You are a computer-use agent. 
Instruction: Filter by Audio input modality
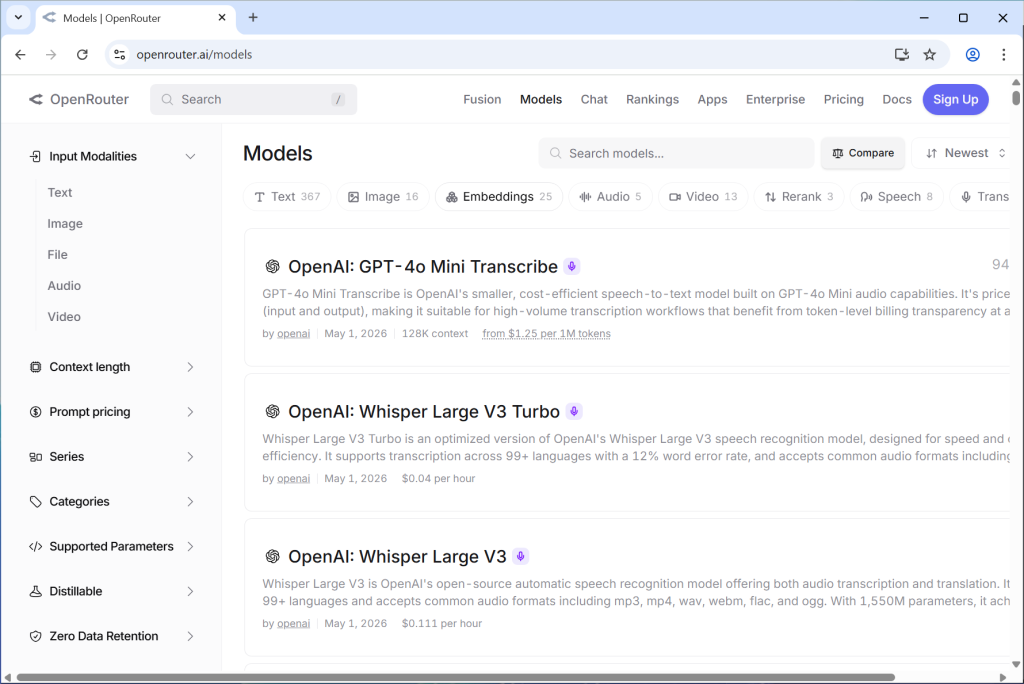tap(64, 285)
